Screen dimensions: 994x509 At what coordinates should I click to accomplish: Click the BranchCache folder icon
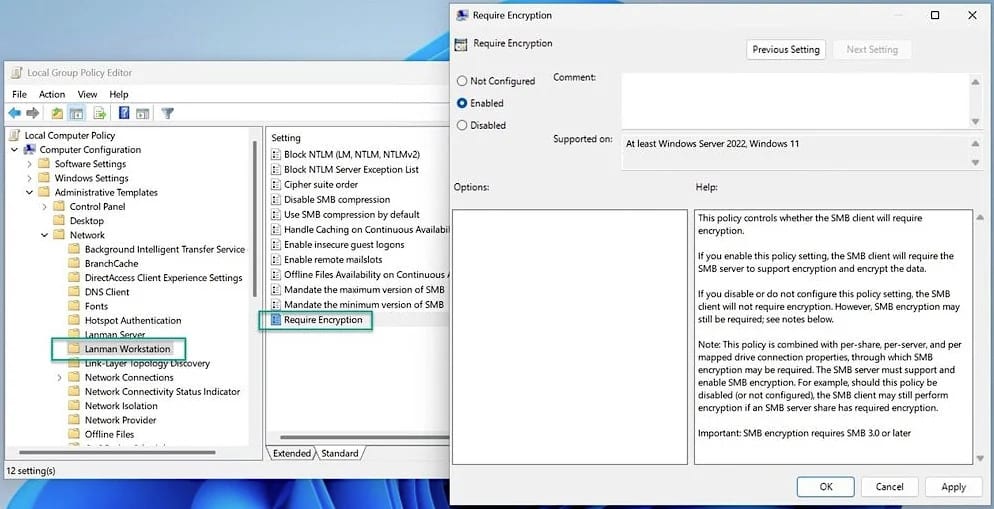tap(74, 264)
